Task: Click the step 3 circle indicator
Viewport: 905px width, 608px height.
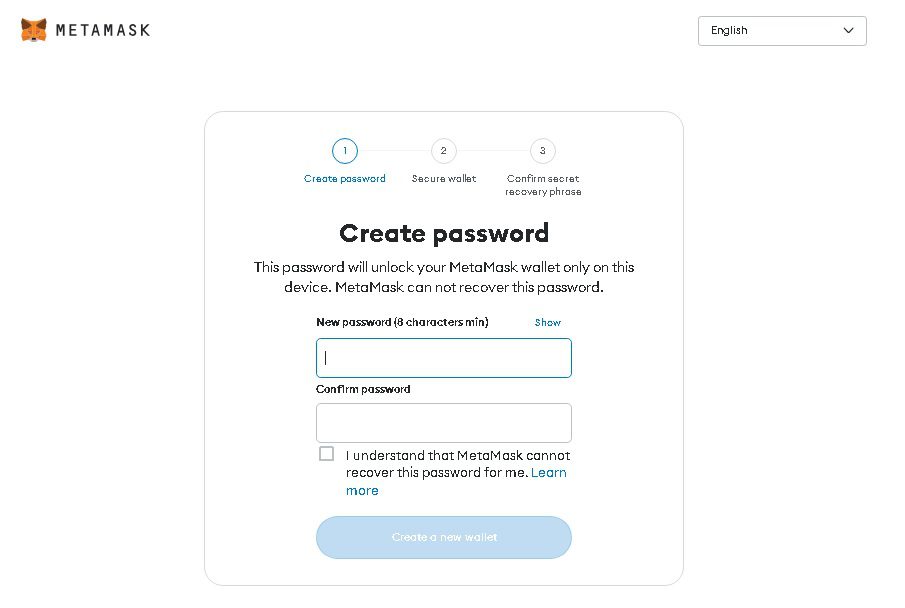Action: click(542, 151)
